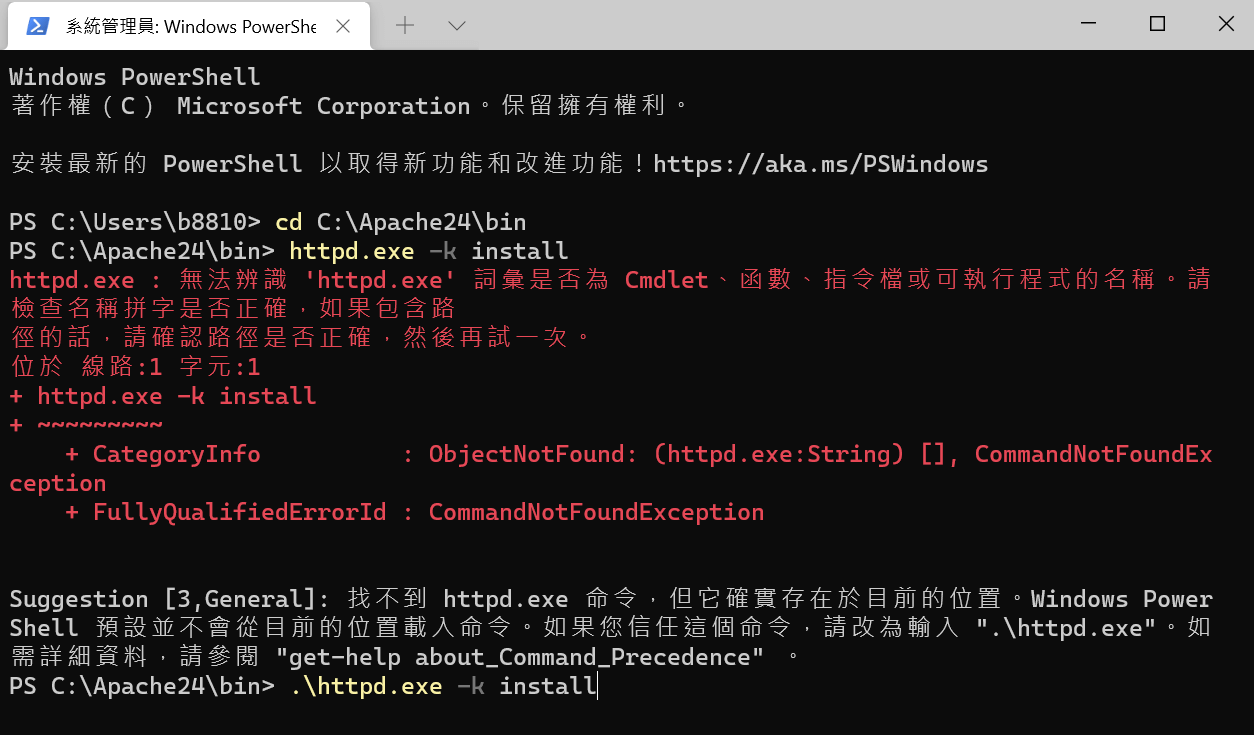Click the first failed httpd.exe -k install command
Viewport: 1254px width, 735px height.
tap(429, 251)
